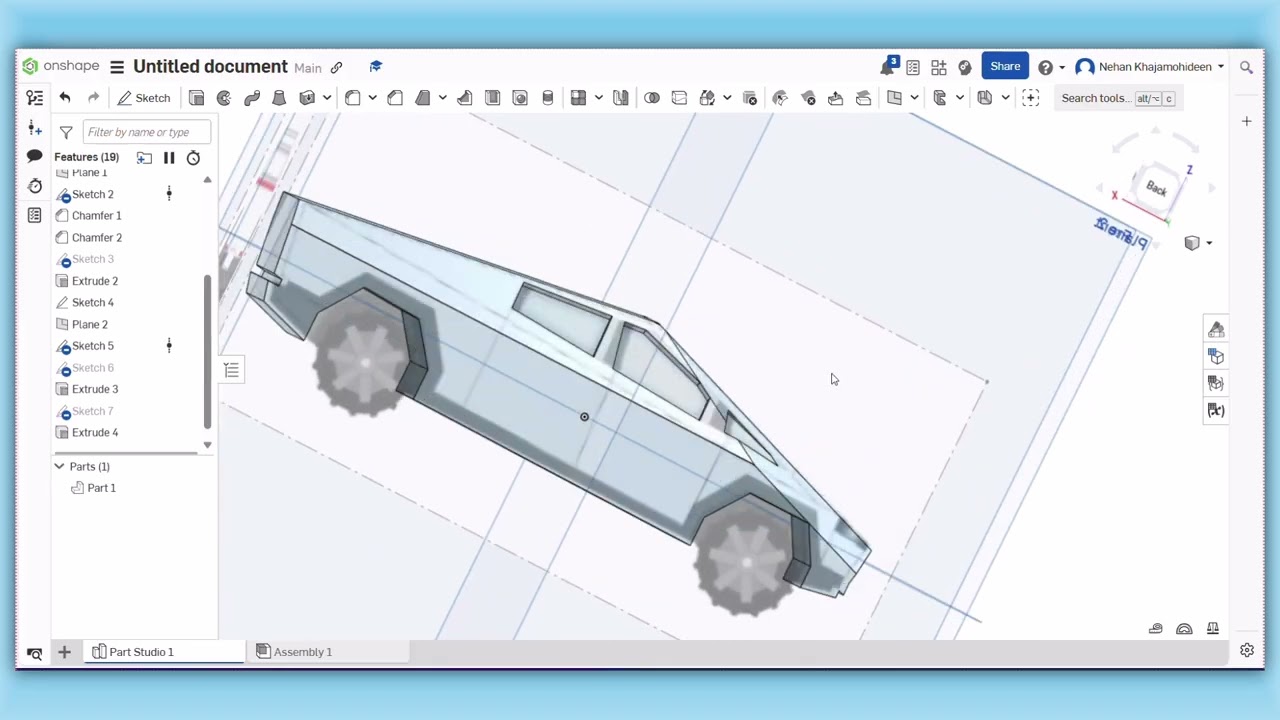This screenshot has width=1280, height=720.
Task: Click the Untitled document title
Action: [210, 67]
